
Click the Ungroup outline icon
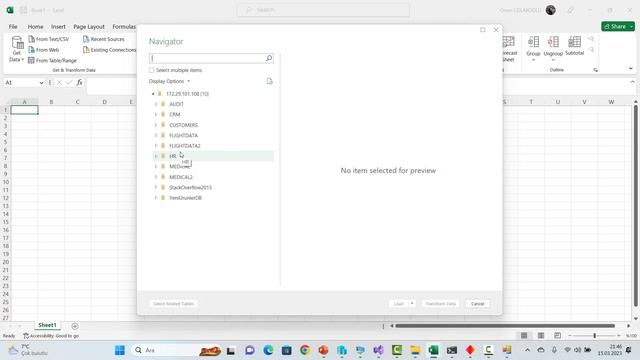click(553, 42)
